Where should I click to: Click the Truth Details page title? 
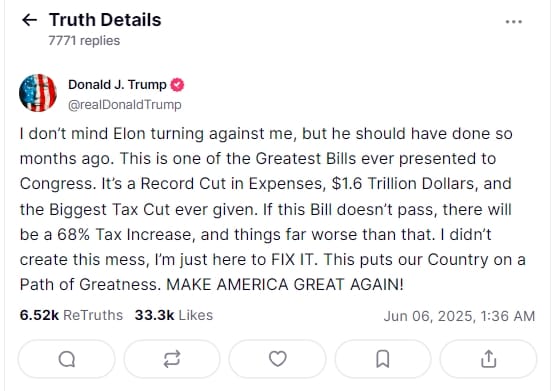click(x=105, y=20)
